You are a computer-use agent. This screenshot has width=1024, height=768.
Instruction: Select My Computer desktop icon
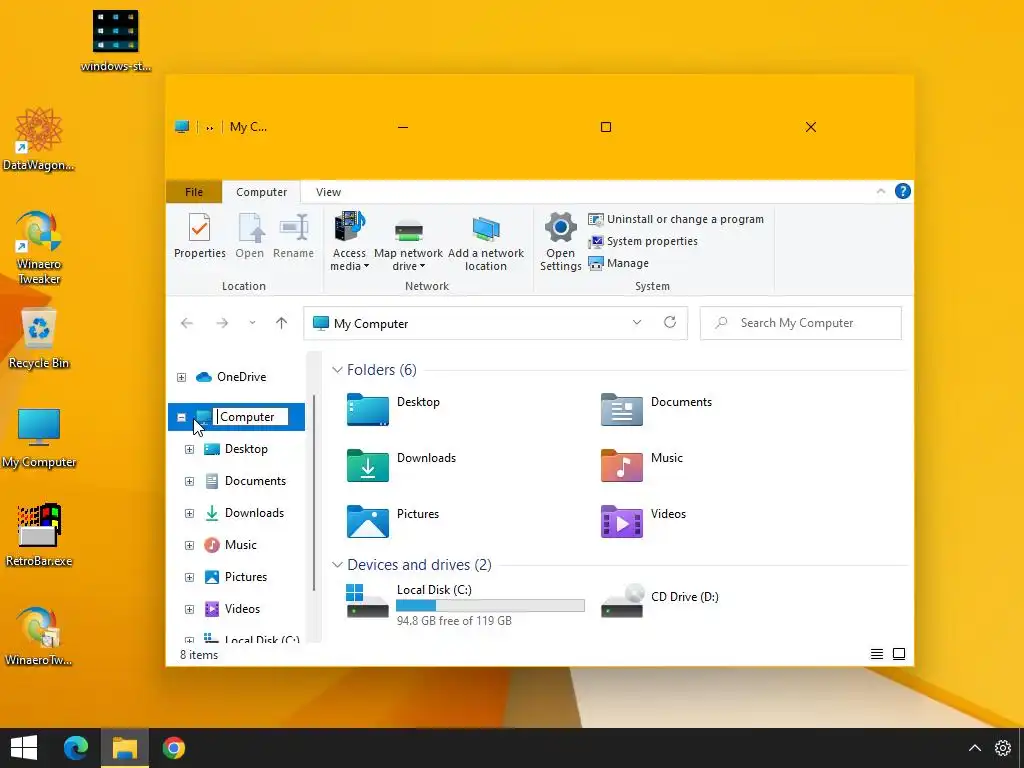(39, 438)
